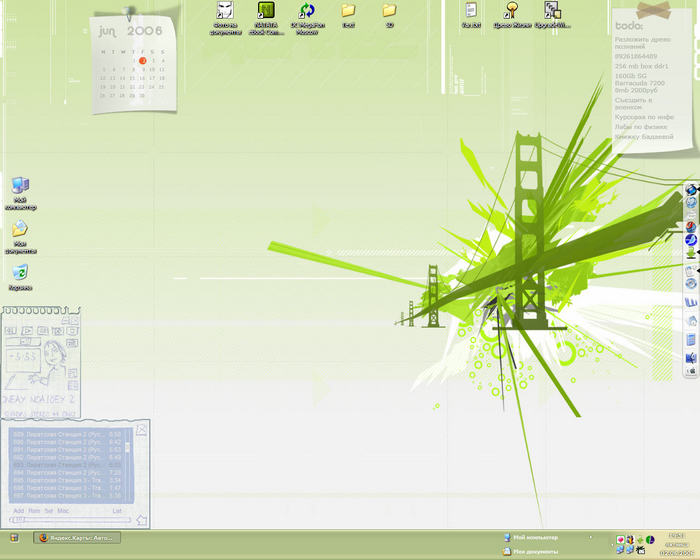
Task: Click Sel in the playlist window
Action: [49, 510]
